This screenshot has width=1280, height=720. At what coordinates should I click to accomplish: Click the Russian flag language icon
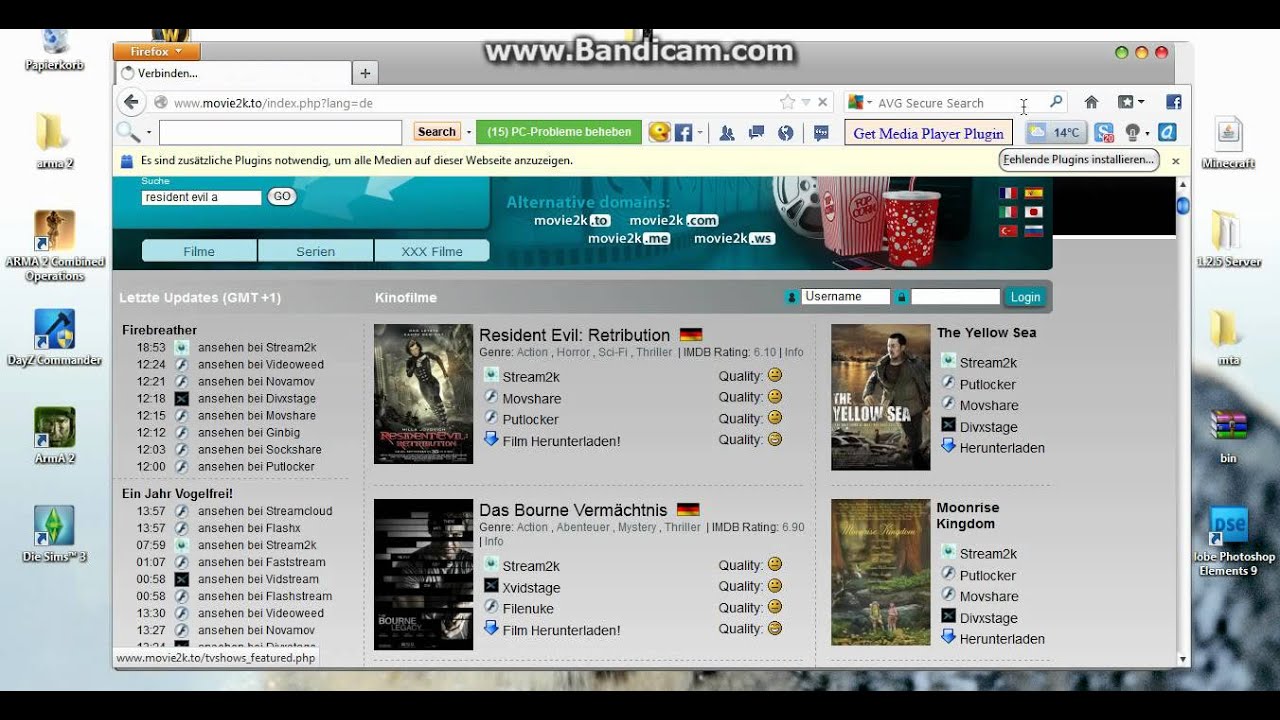coord(1034,230)
